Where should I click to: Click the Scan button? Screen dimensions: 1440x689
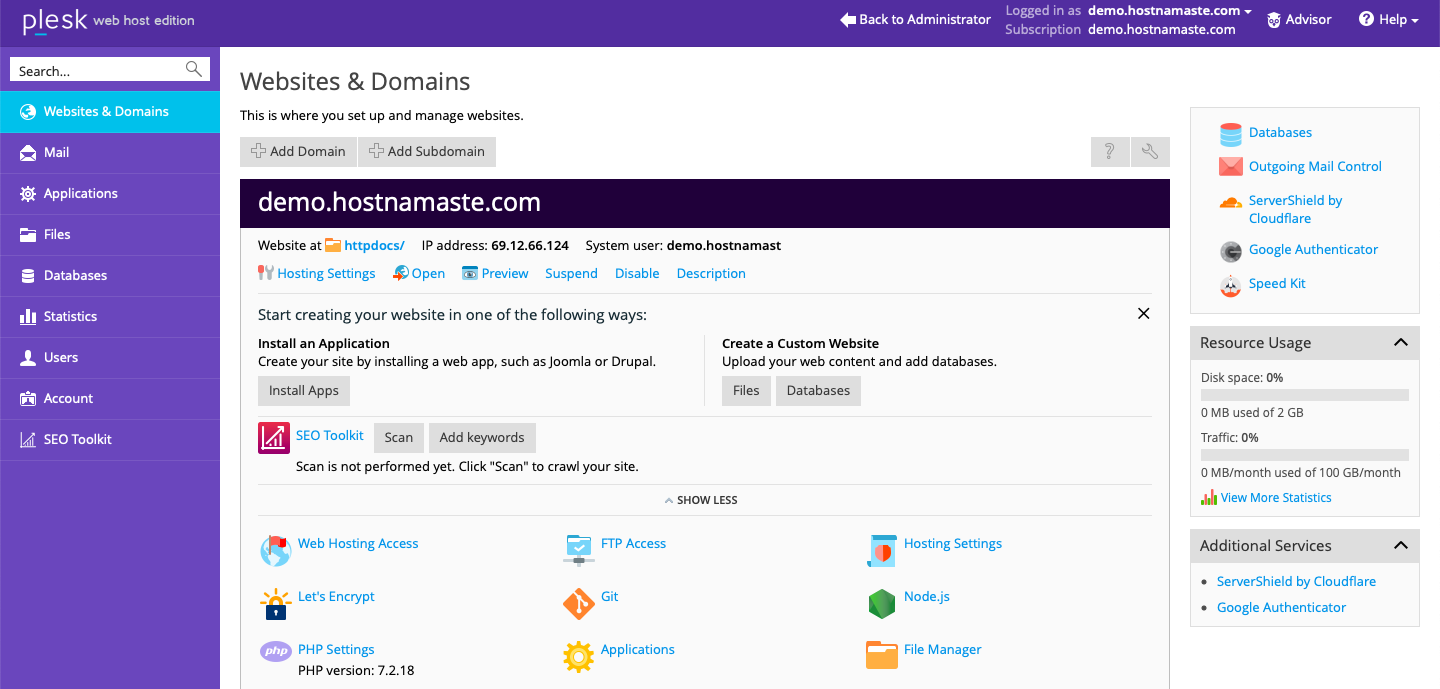[399, 438]
